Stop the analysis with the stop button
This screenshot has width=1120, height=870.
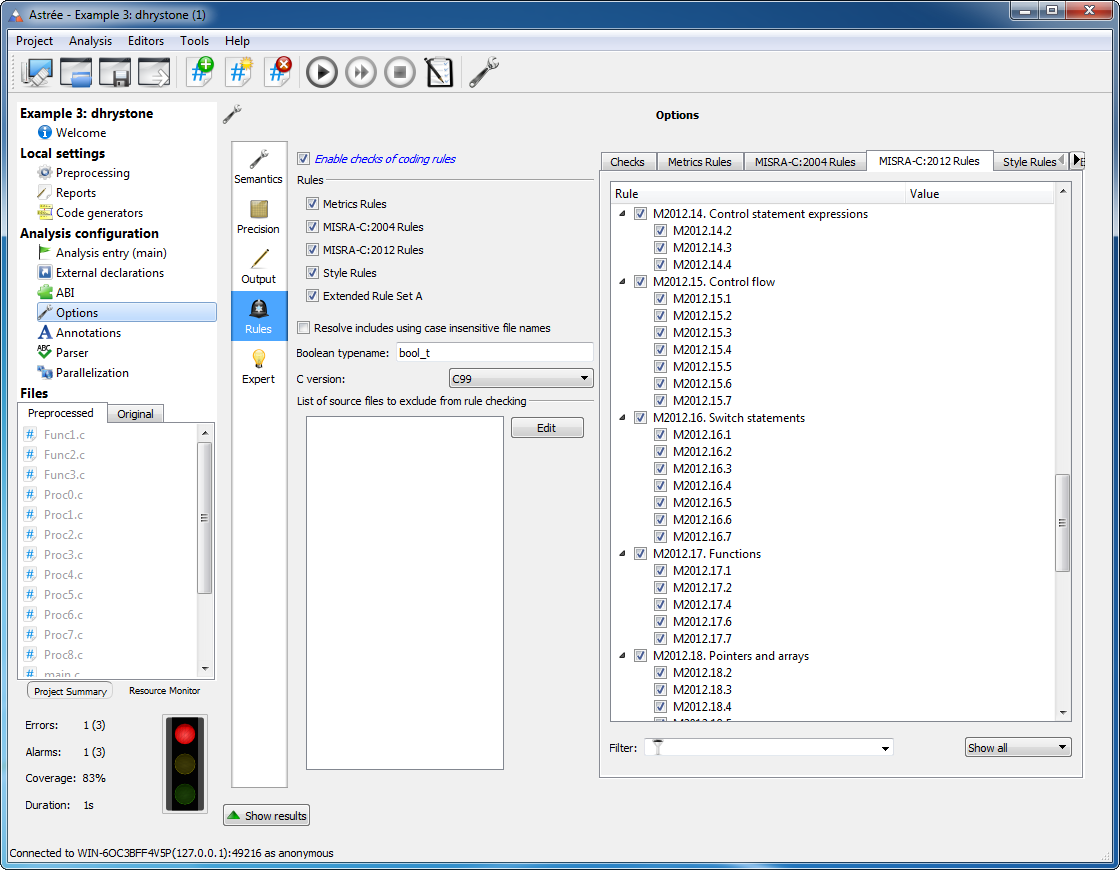(x=400, y=72)
